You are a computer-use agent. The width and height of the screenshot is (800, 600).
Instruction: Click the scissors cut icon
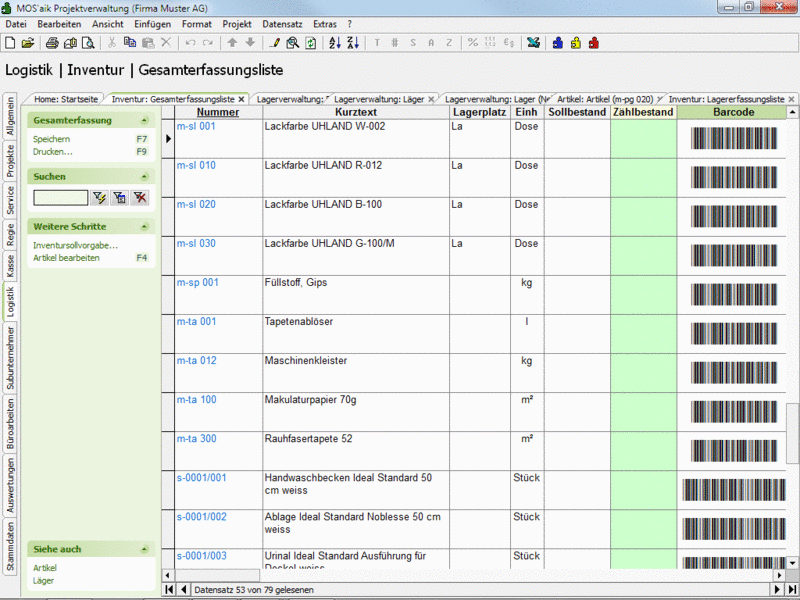[112, 43]
